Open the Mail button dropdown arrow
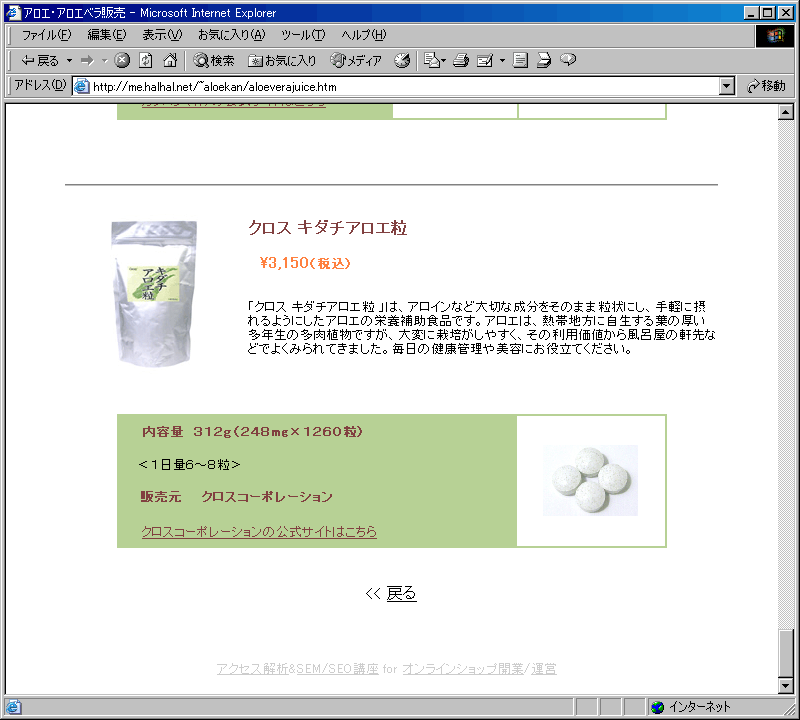 click(x=443, y=61)
